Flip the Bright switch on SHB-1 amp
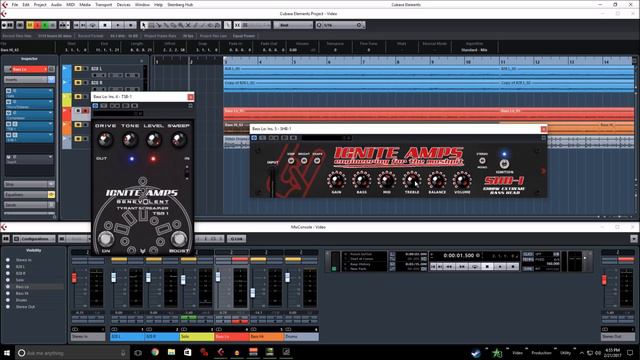 (304, 161)
